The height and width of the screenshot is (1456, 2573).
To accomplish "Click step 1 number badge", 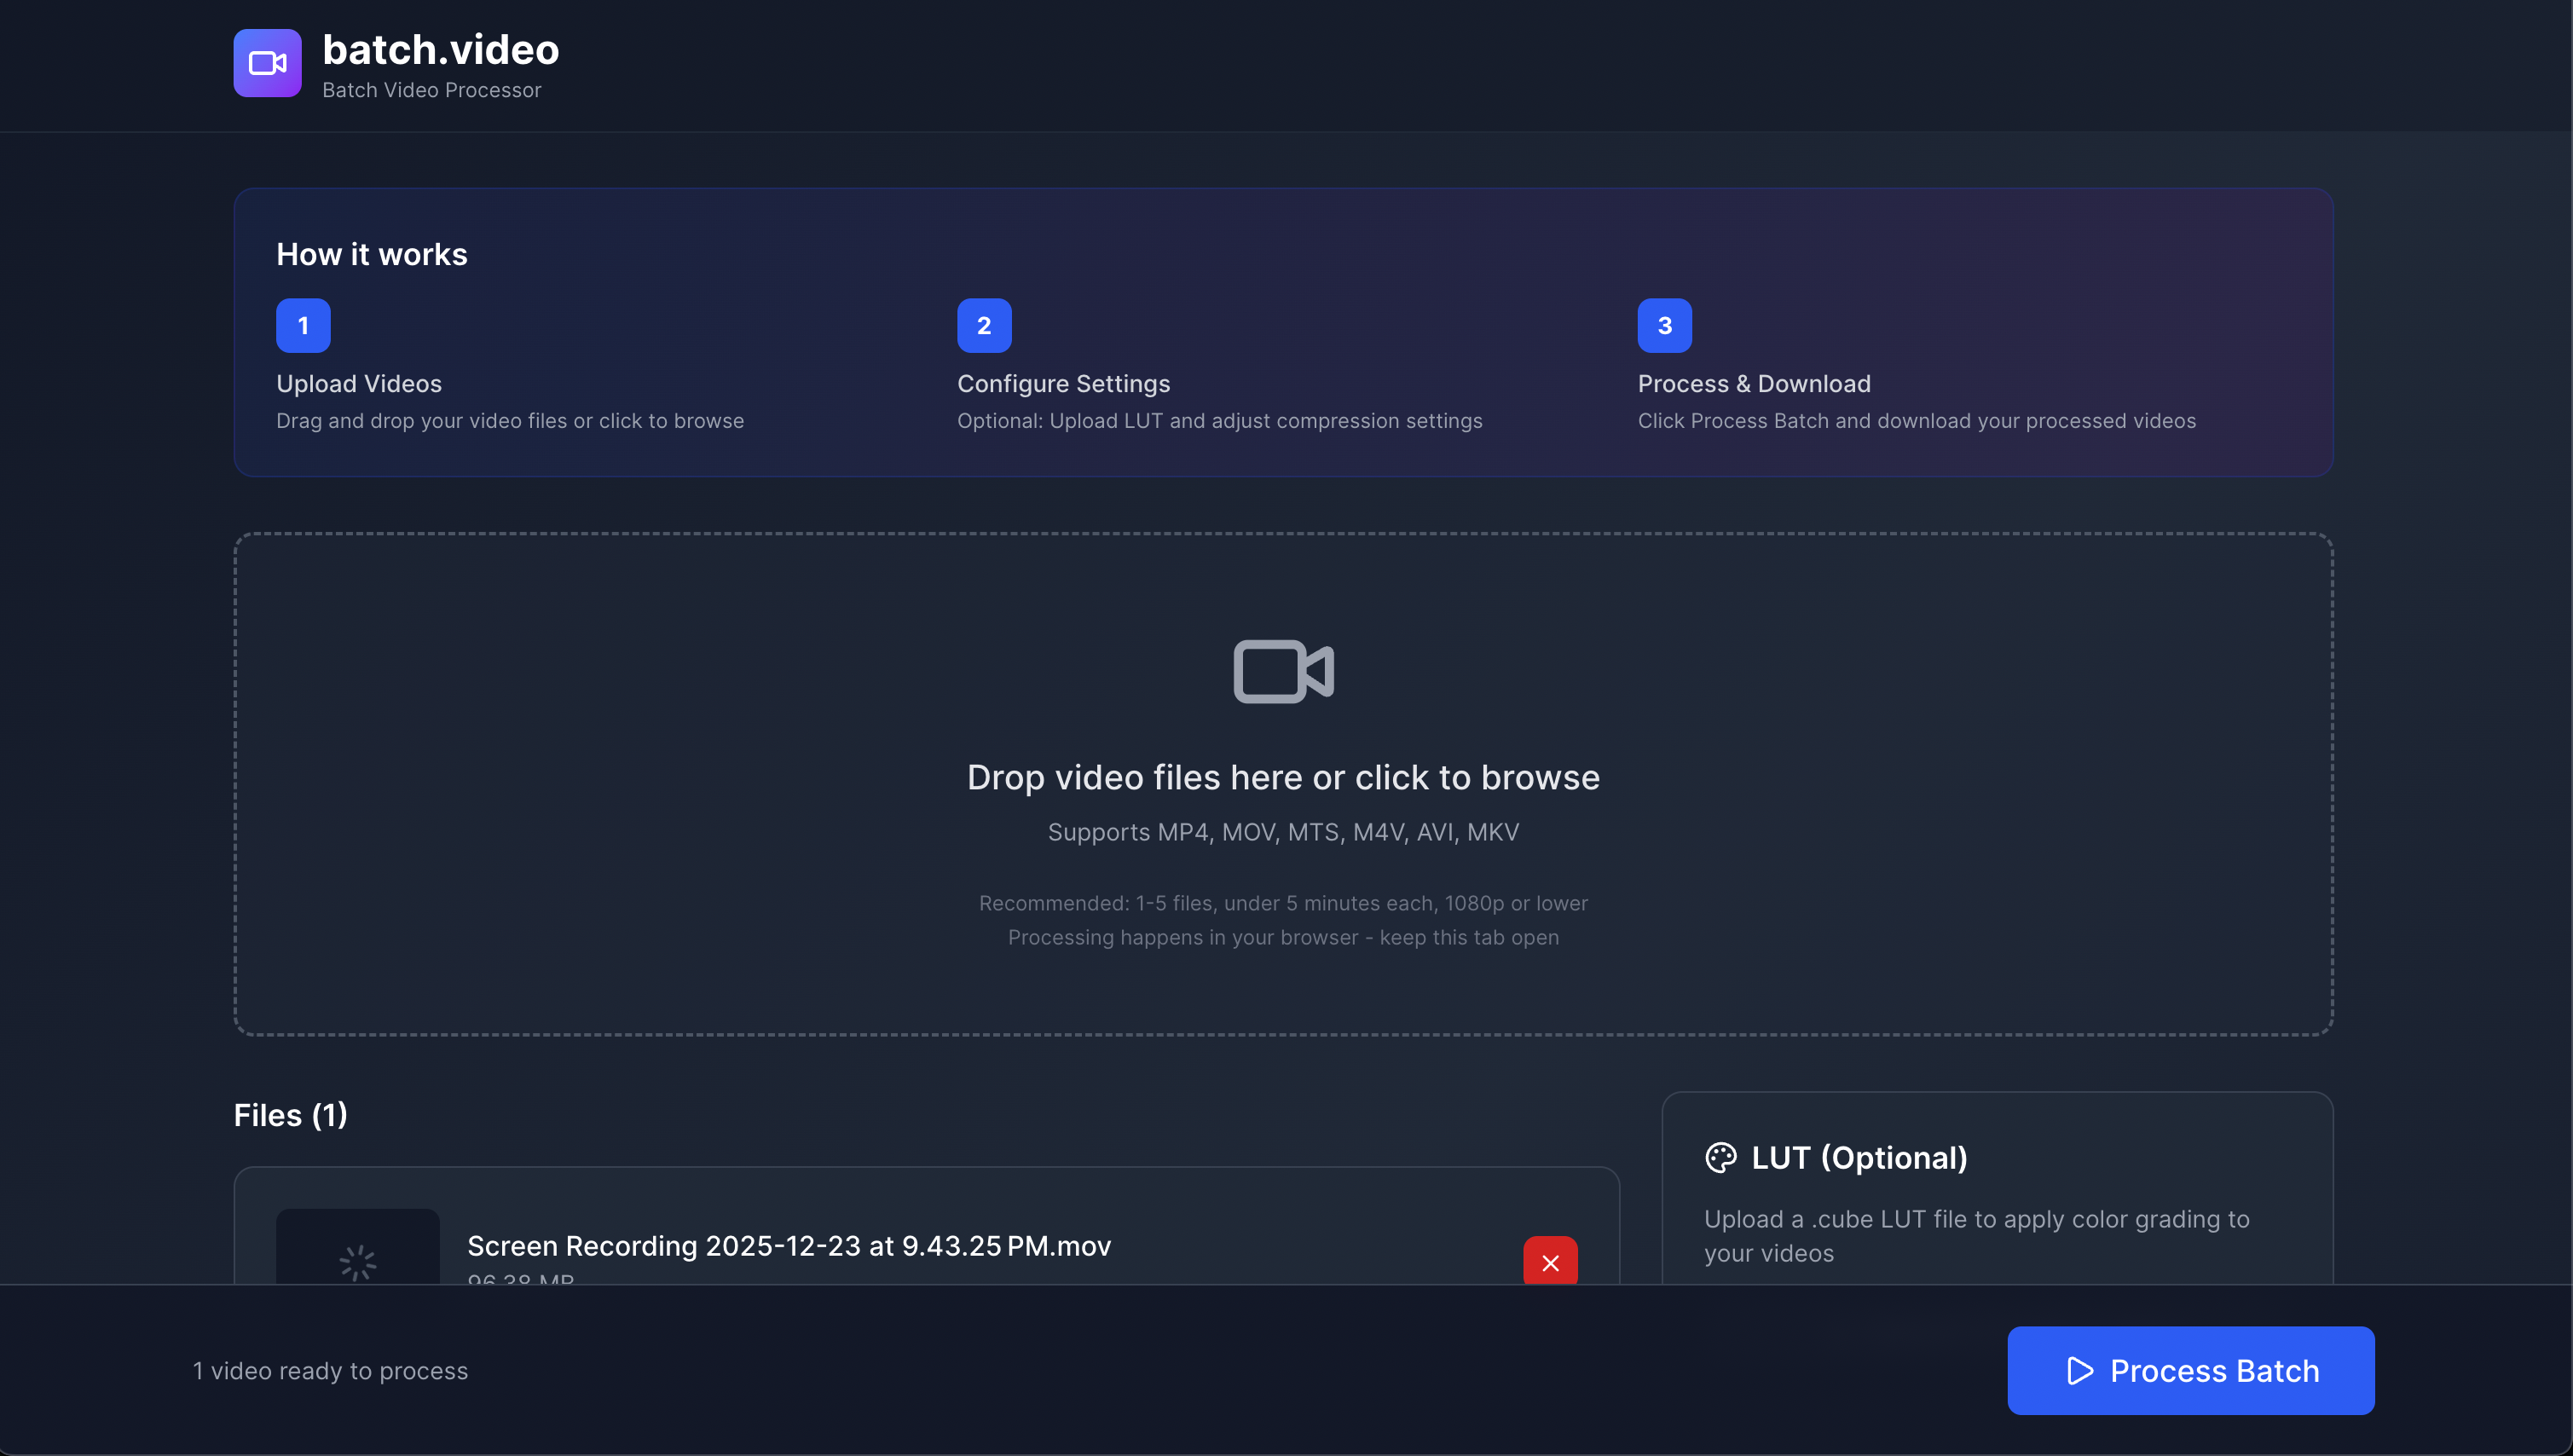I will (303, 326).
